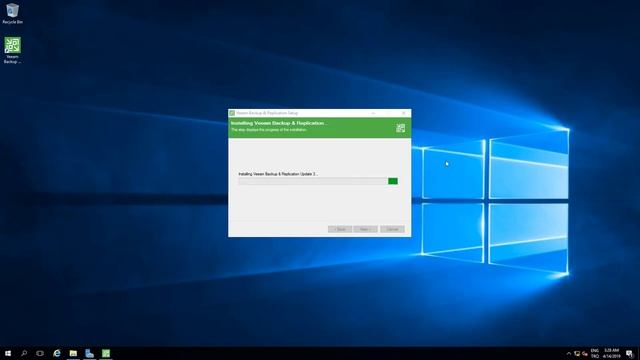Click the Back button in setup
The width and height of the screenshot is (640, 360).
tap(340, 229)
